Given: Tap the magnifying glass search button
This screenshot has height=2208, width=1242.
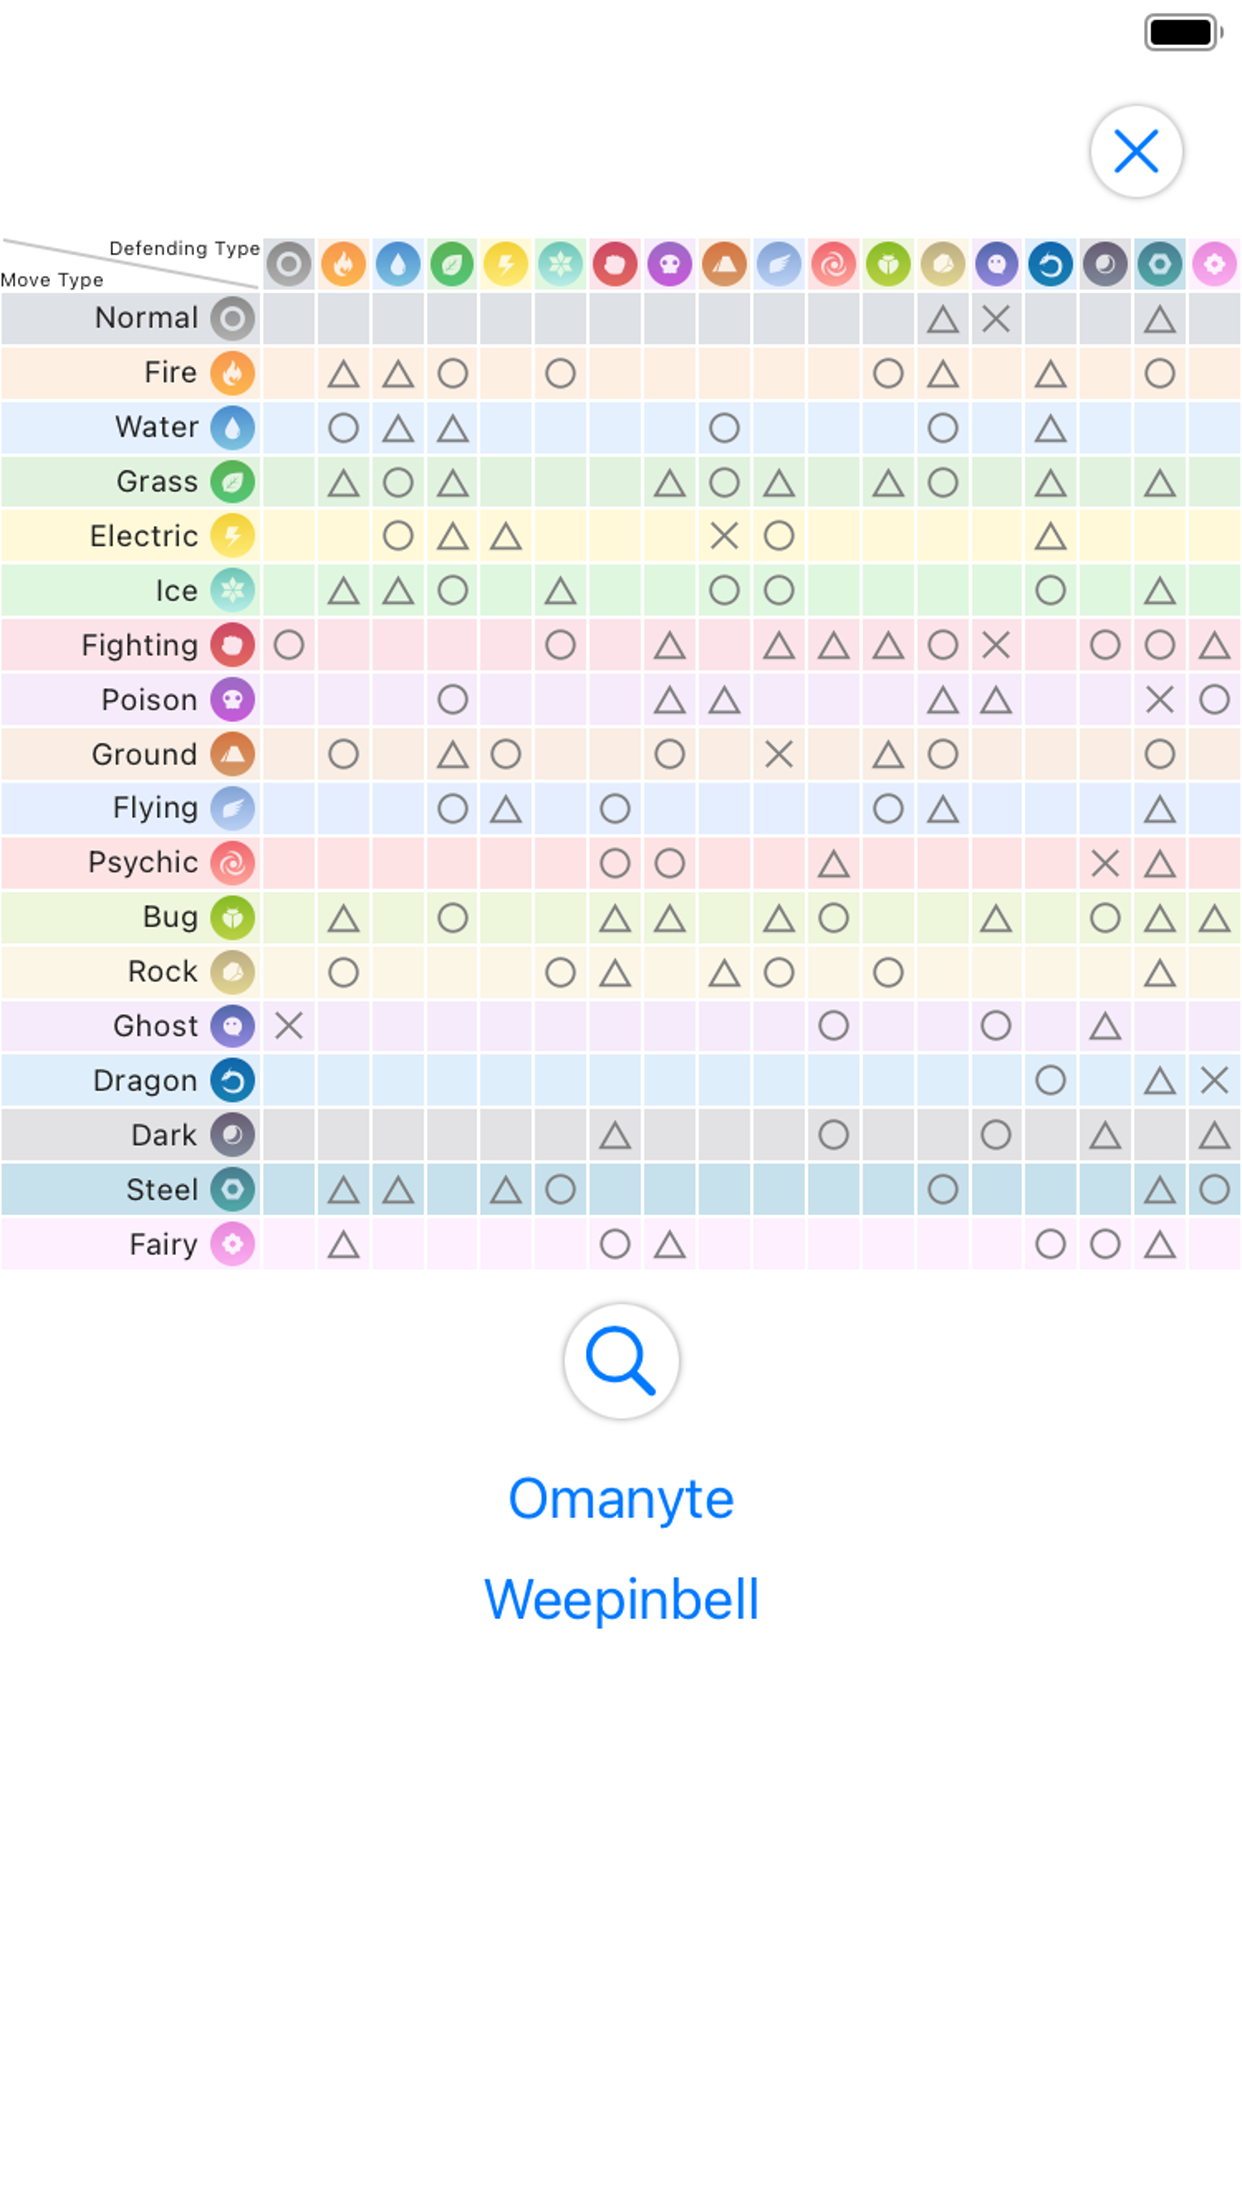Looking at the screenshot, I should click(621, 1361).
